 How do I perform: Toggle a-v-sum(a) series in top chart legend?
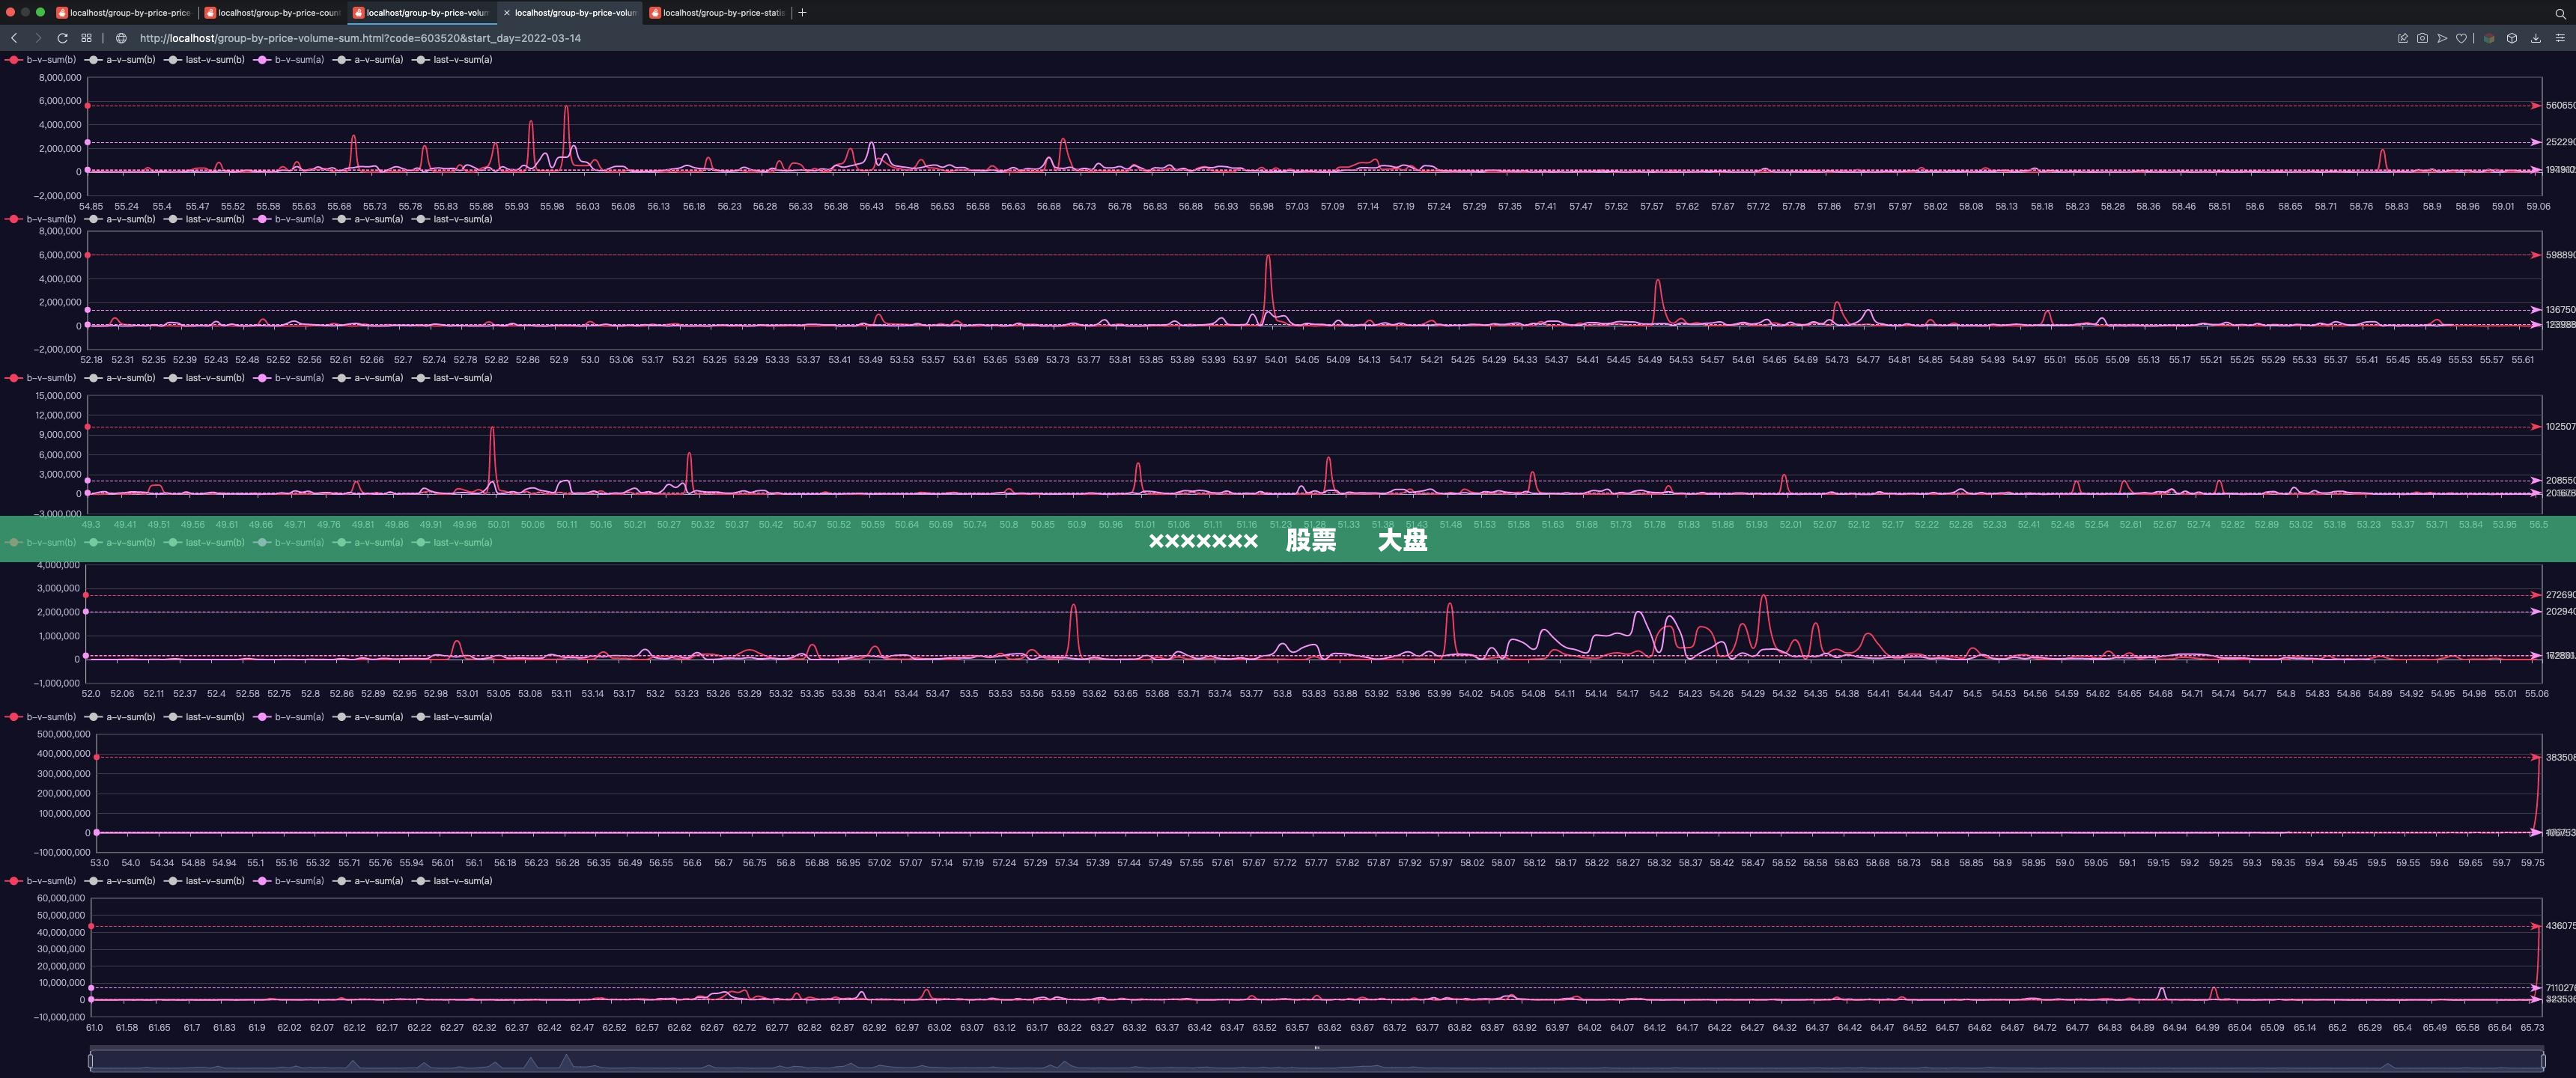click(x=368, y=60)
